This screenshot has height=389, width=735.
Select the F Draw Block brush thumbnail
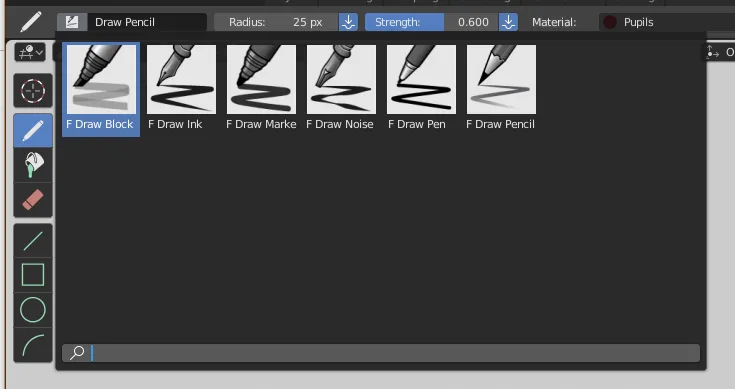(x=101, y=90)
